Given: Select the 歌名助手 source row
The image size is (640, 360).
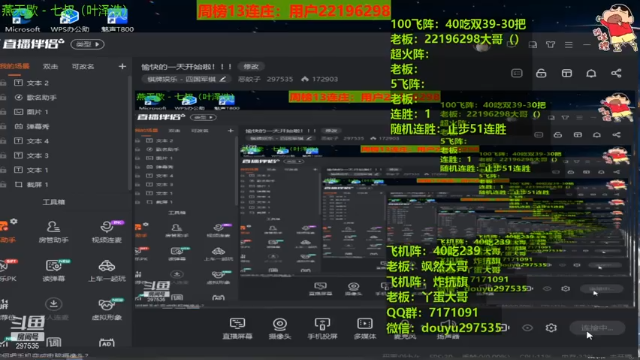Looking at the screenshot, I should click(x=65, y=98).
